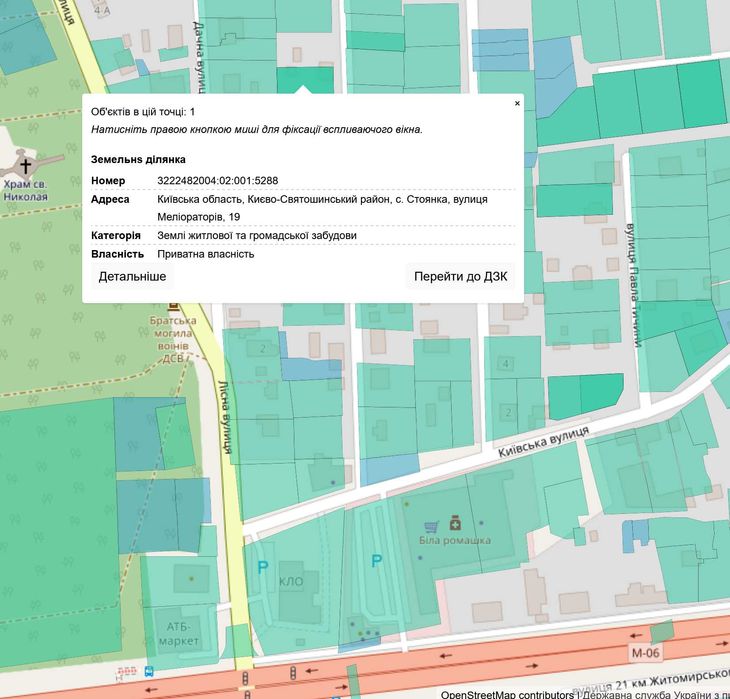
Task: Click the КЛО label on the map
Action: [x=291, y=581]
